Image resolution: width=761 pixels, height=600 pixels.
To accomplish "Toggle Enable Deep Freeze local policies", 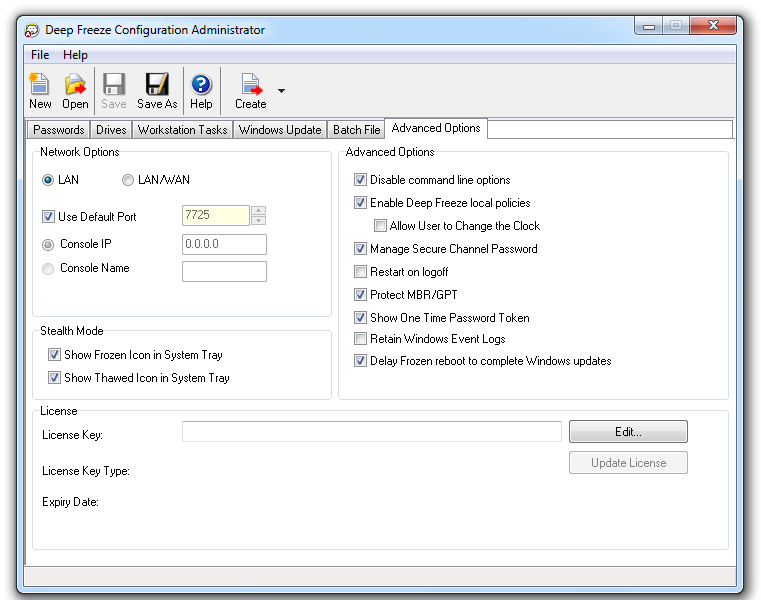I will pos(360,202).
